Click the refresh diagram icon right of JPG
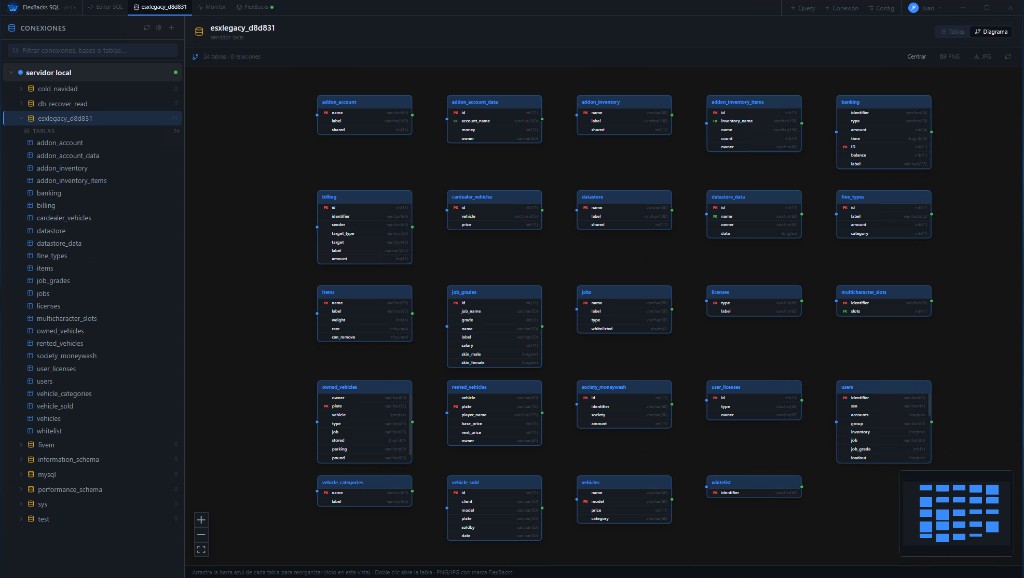The image size is (1024, 578). coord(1008,57)
